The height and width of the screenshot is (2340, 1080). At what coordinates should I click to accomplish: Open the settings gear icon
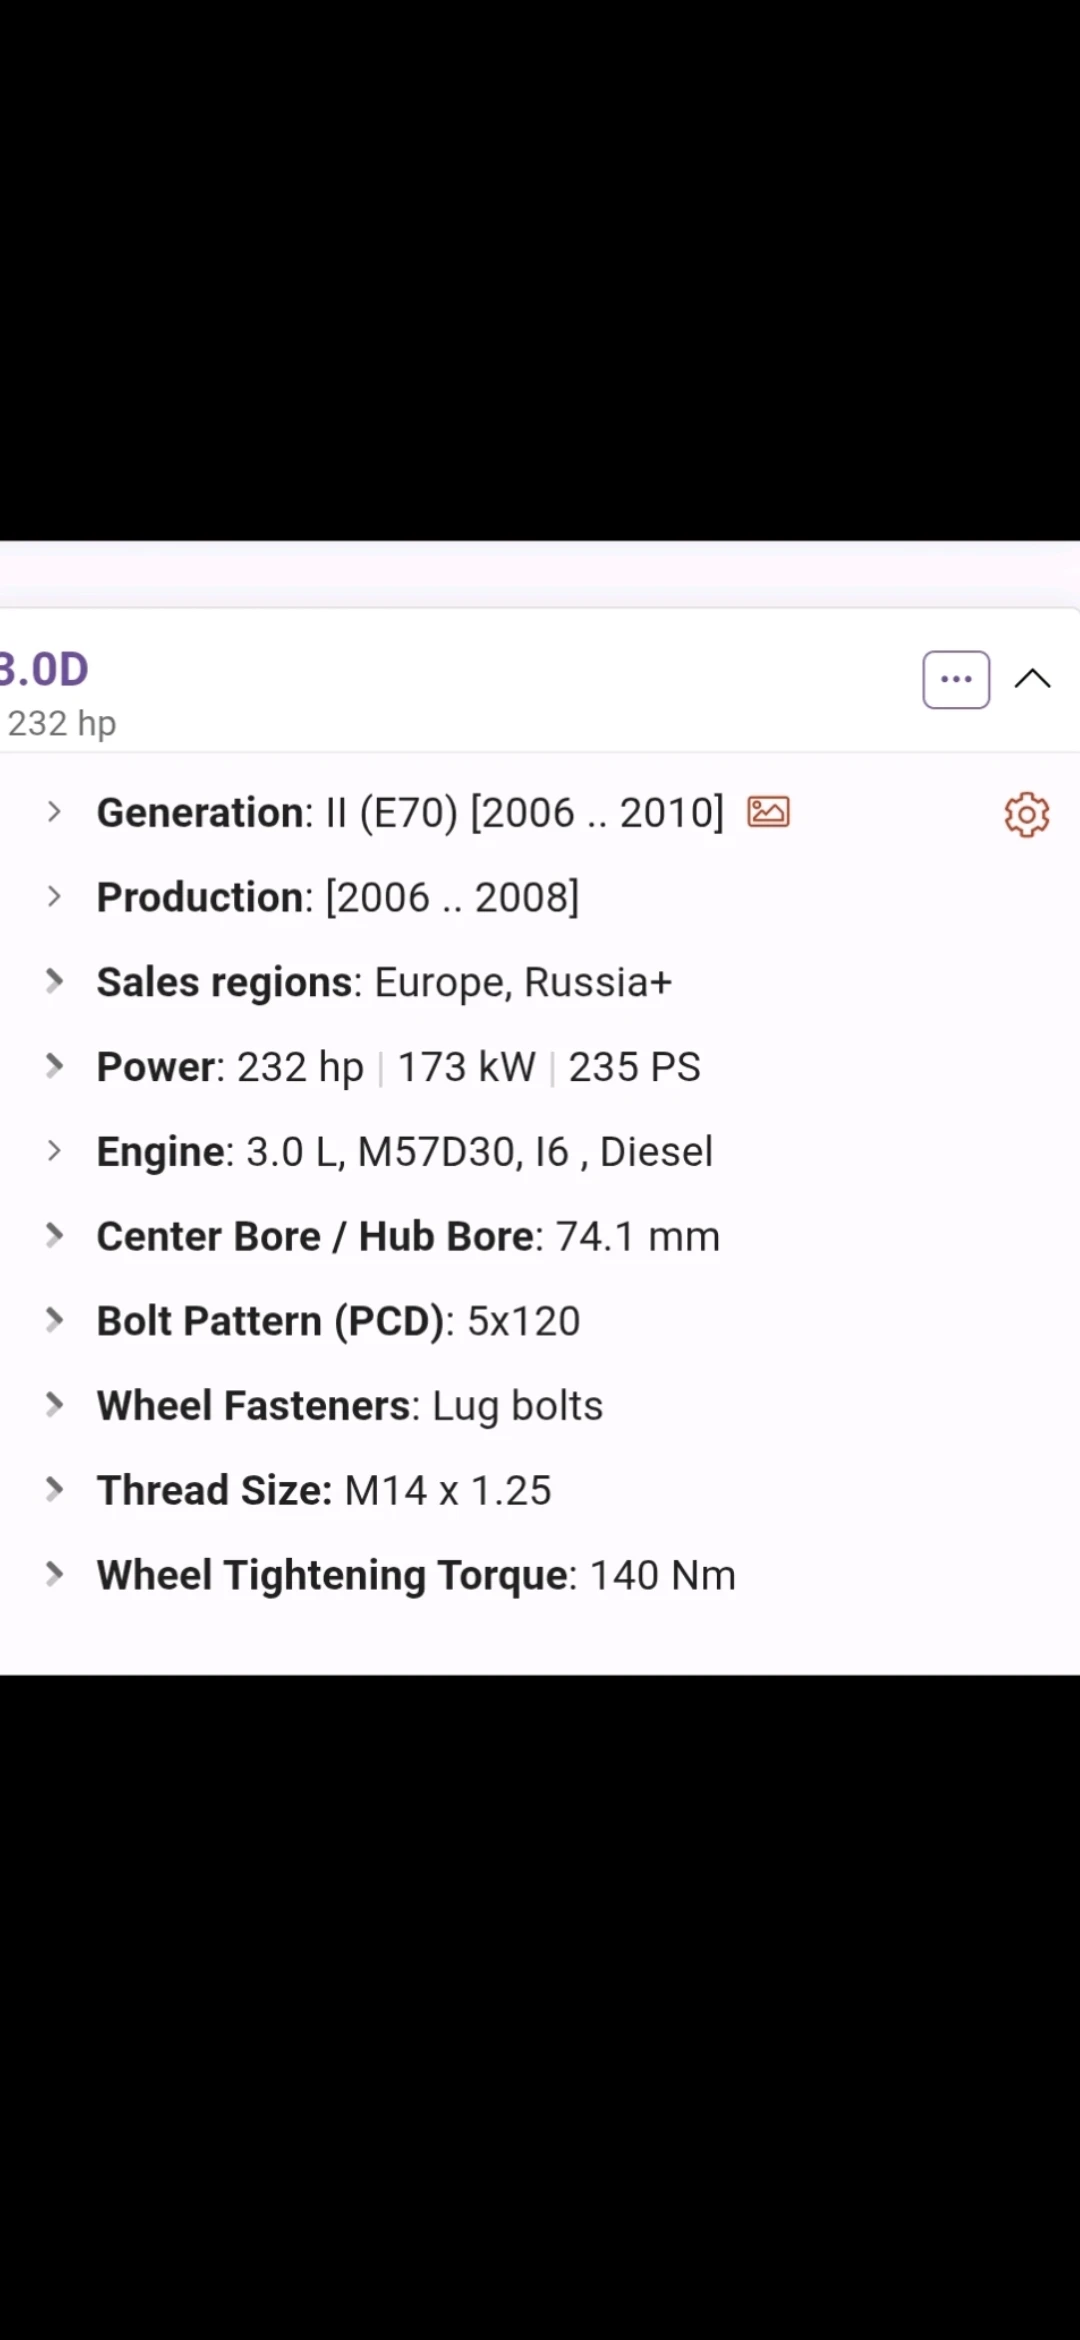[1026, 815]
